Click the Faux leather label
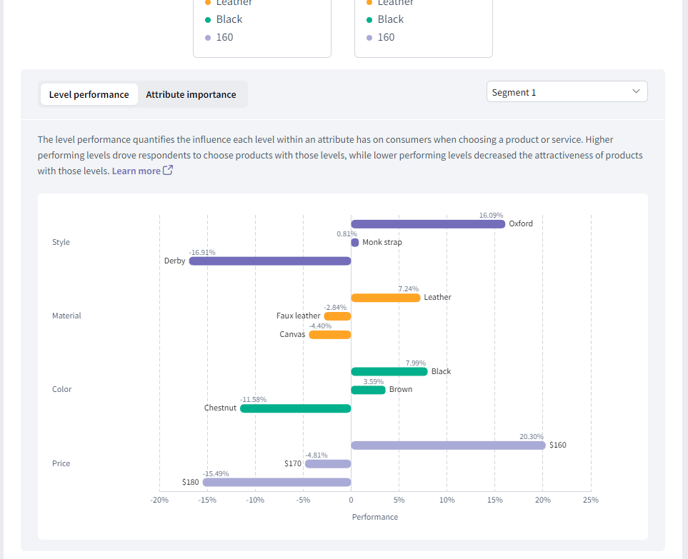The image size is (688, 559). coord(298,315)
